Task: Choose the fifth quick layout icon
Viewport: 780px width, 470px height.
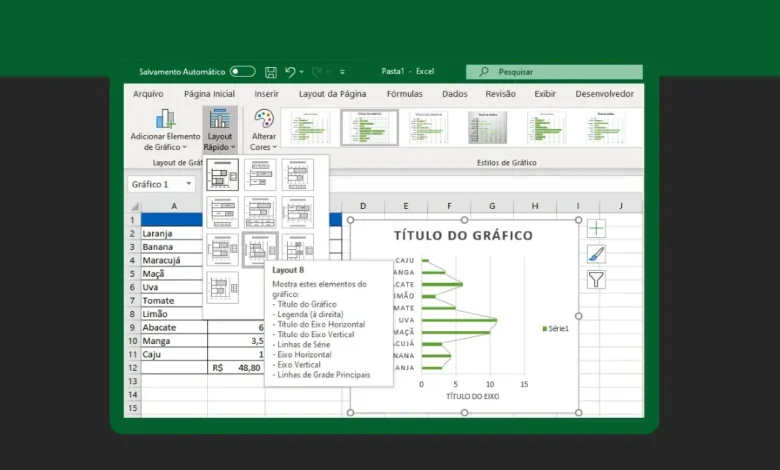Action: tap(260, 212)
